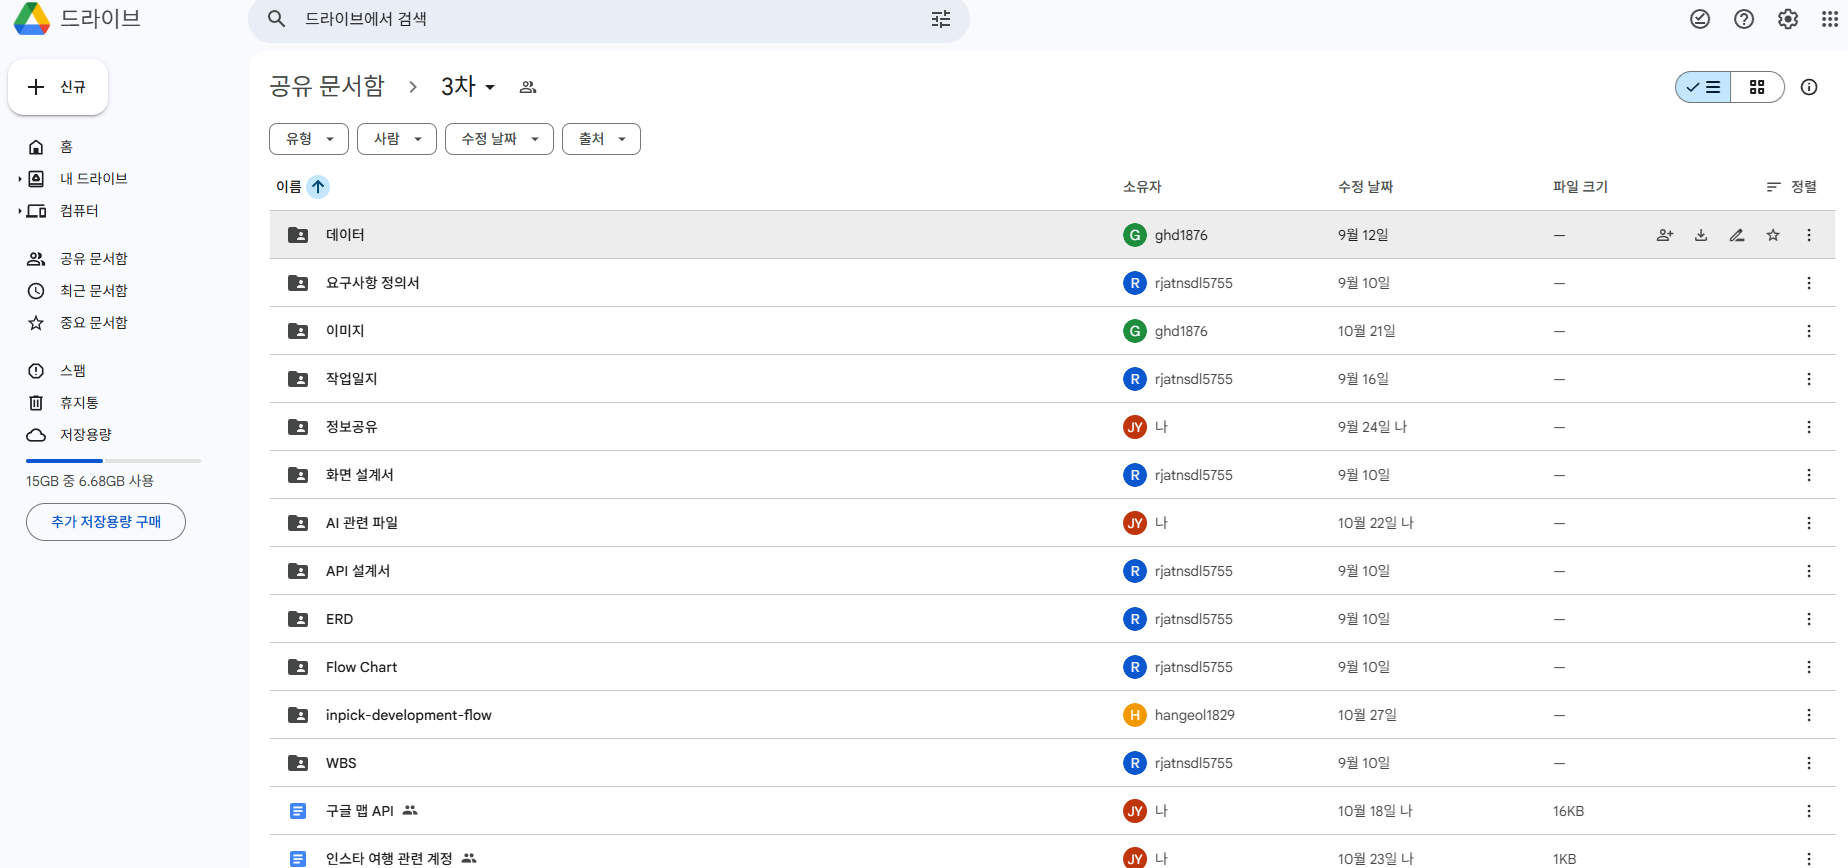Viewport: 1848px width, 868px height.
Task: Click the Google Drive logo
Action: click(32, 19)
